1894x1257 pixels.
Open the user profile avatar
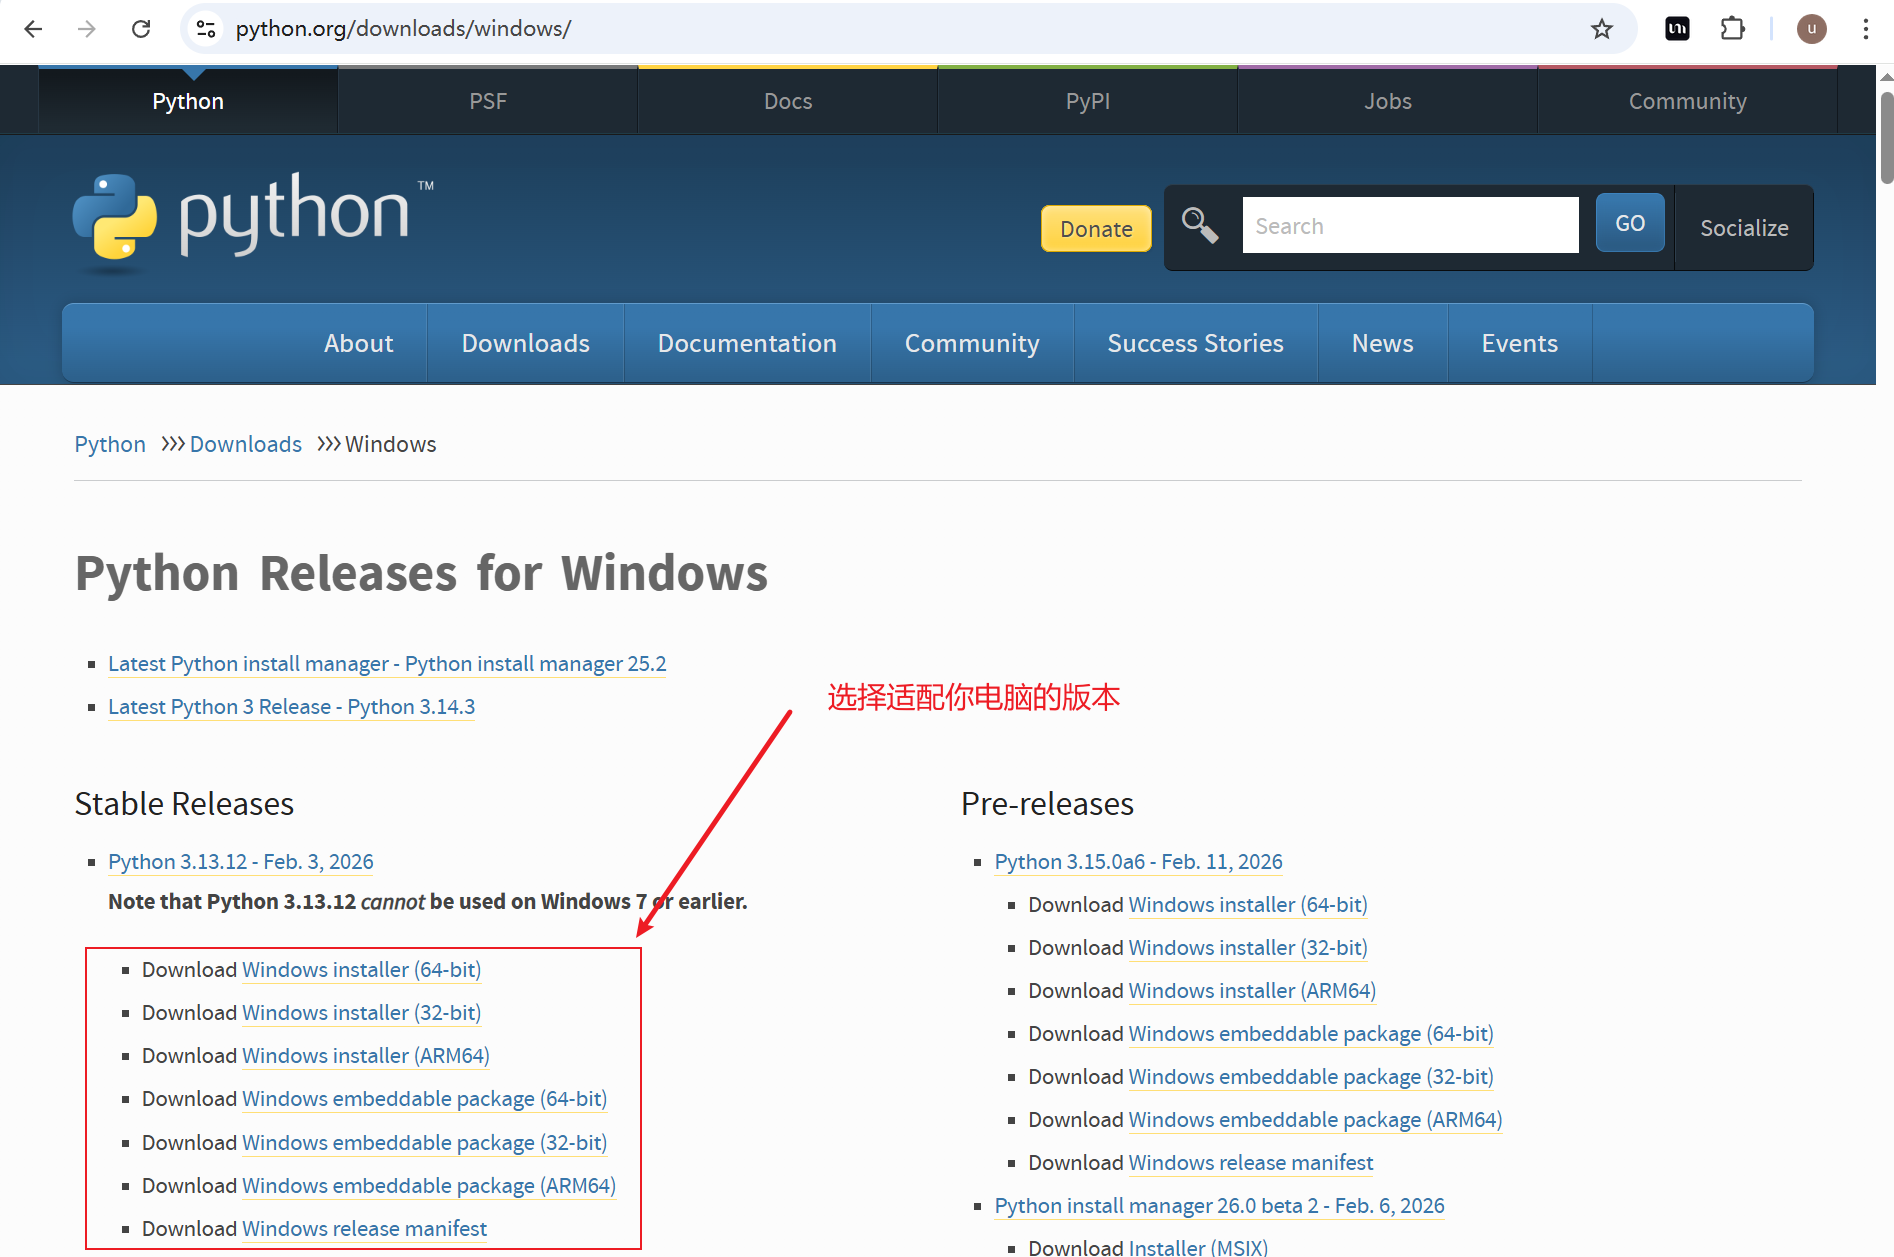[x=1811, y=29]
